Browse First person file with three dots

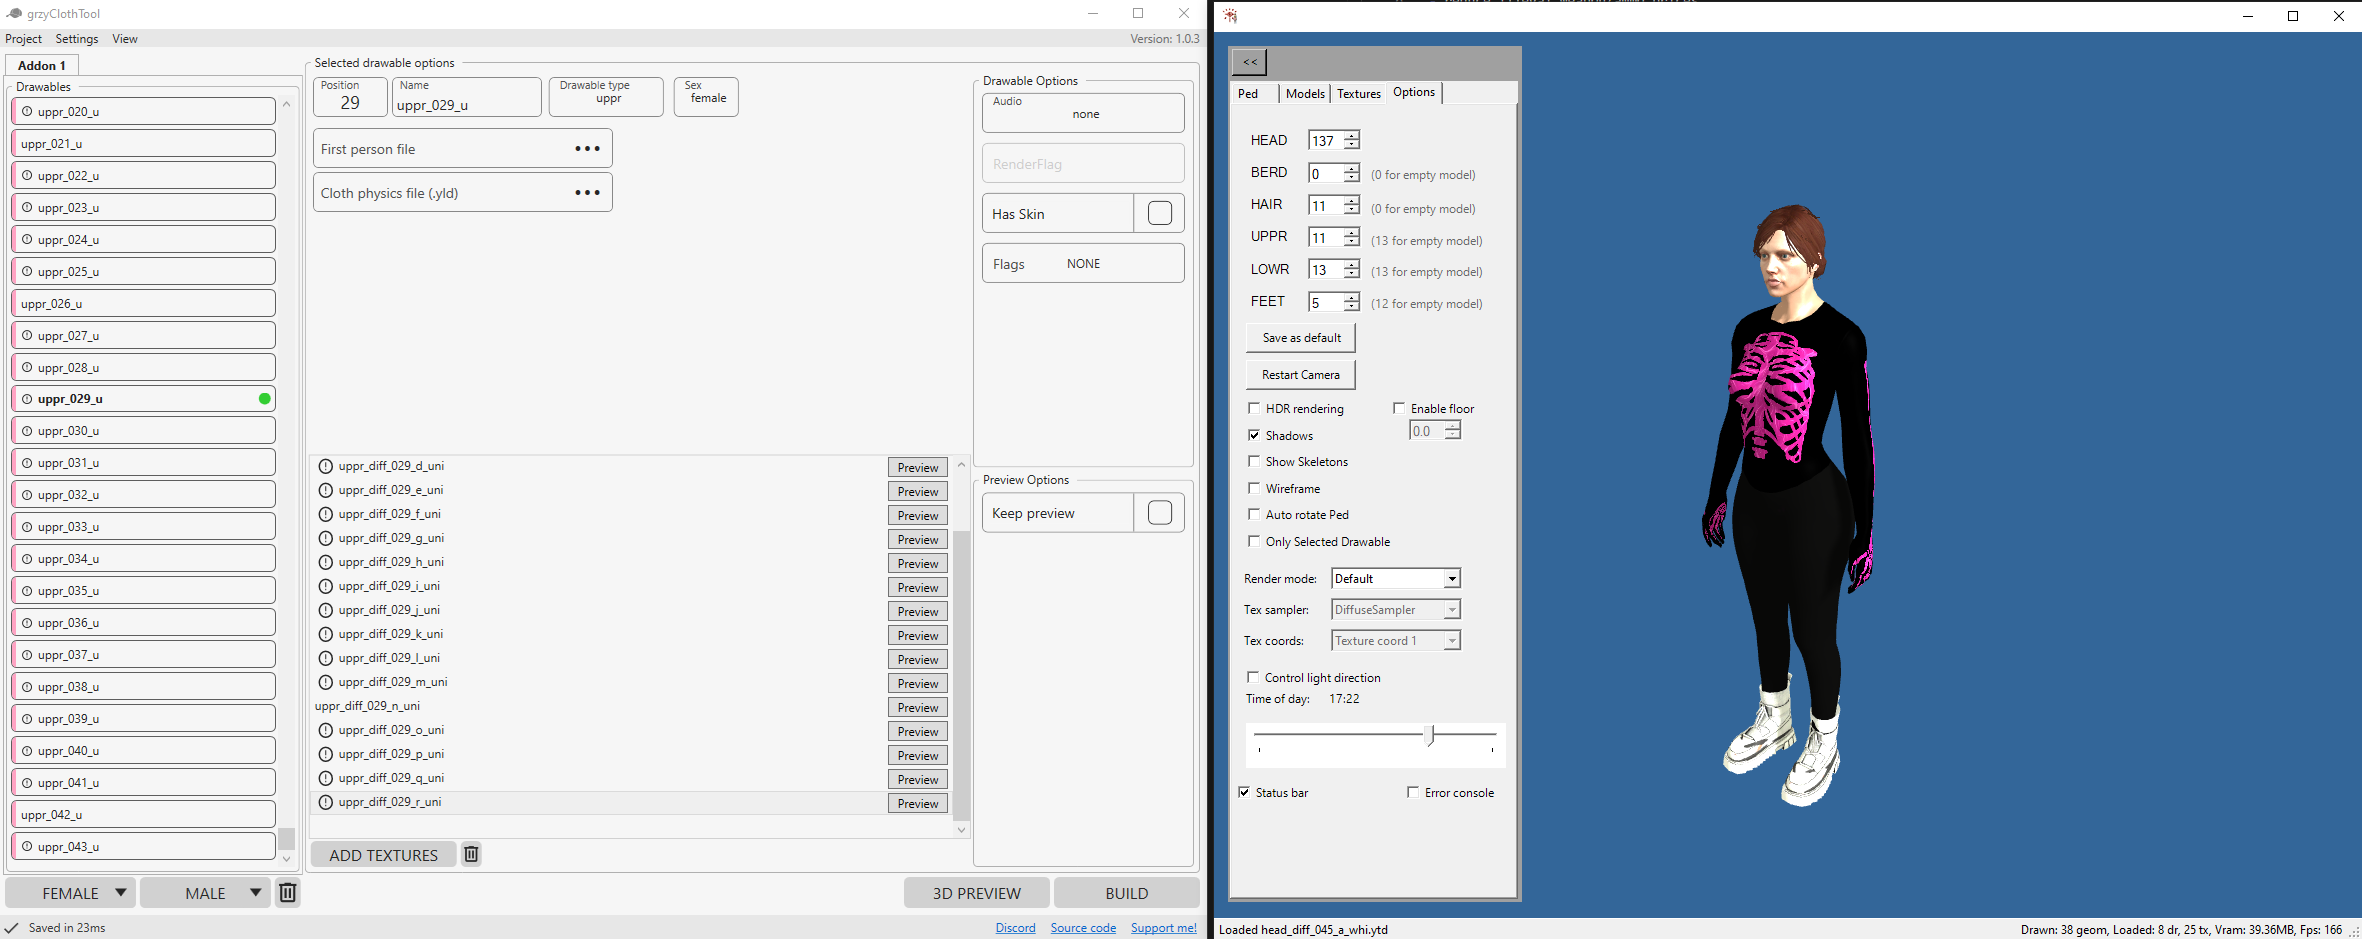point(588,149)
